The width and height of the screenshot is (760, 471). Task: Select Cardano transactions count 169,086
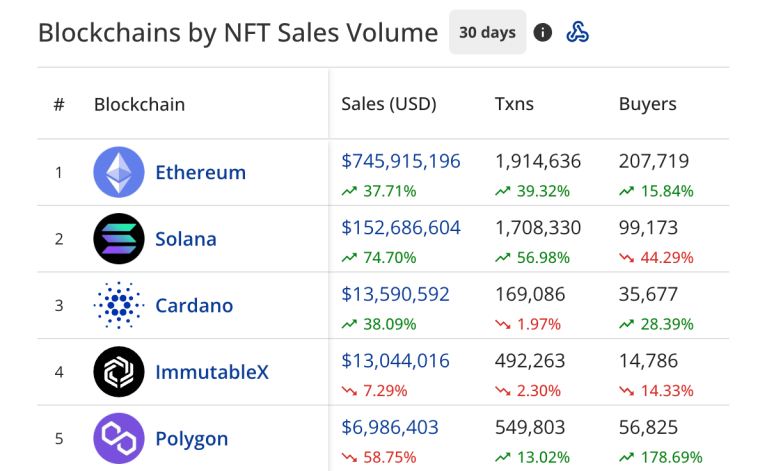pyautogui.click(x=530, y=294)
